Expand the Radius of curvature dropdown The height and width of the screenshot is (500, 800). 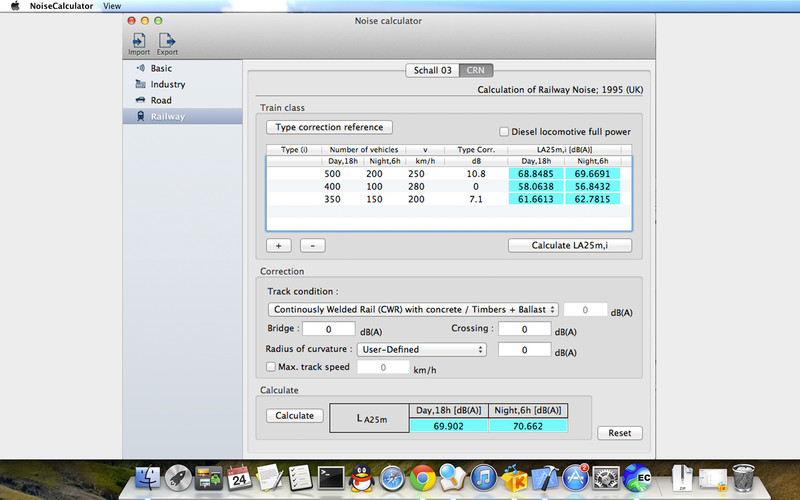(421, 349)
